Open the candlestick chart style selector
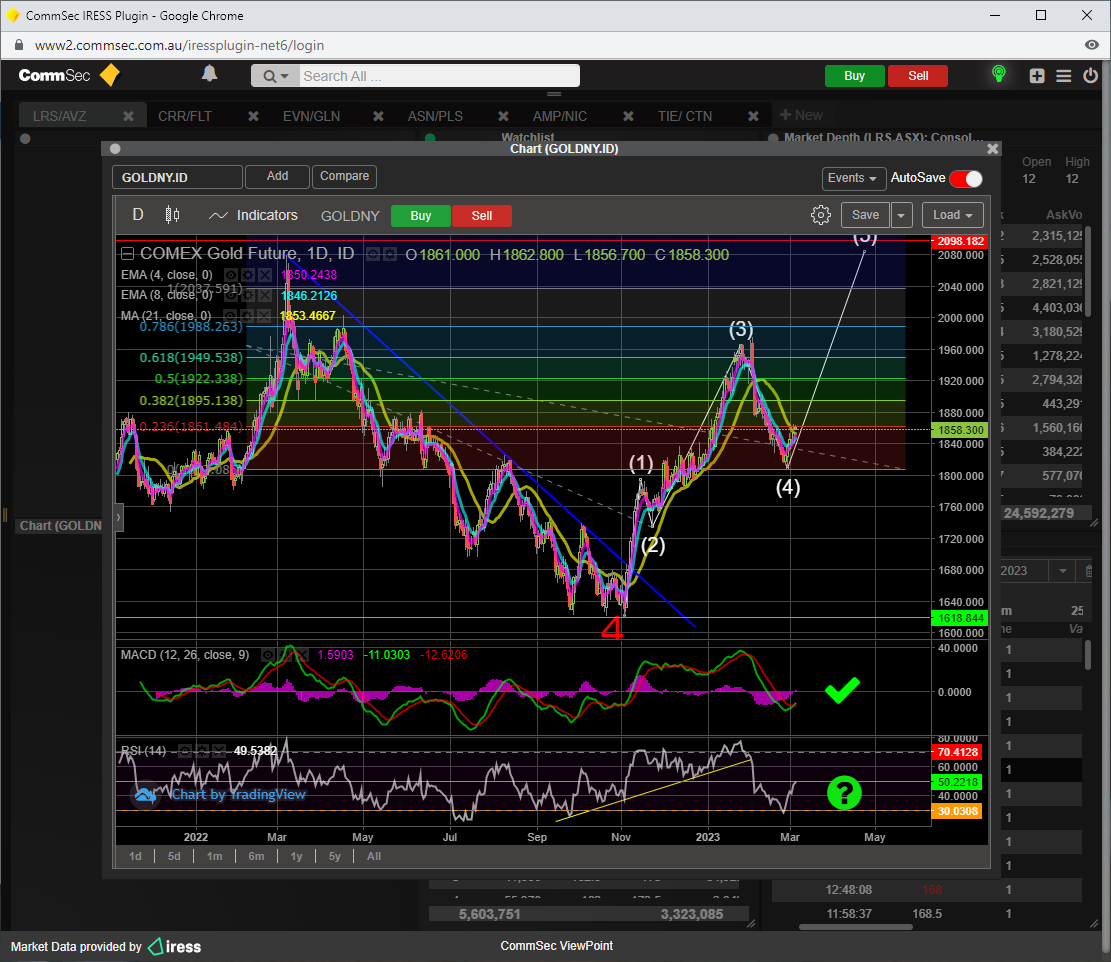This screenshot has width=1111, height=962. pos(172,215)
